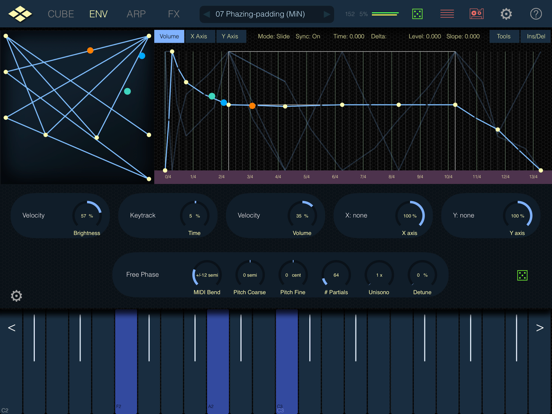Go to next preset arrow
This screenshot has width=552, height=414.
[327, 14]
